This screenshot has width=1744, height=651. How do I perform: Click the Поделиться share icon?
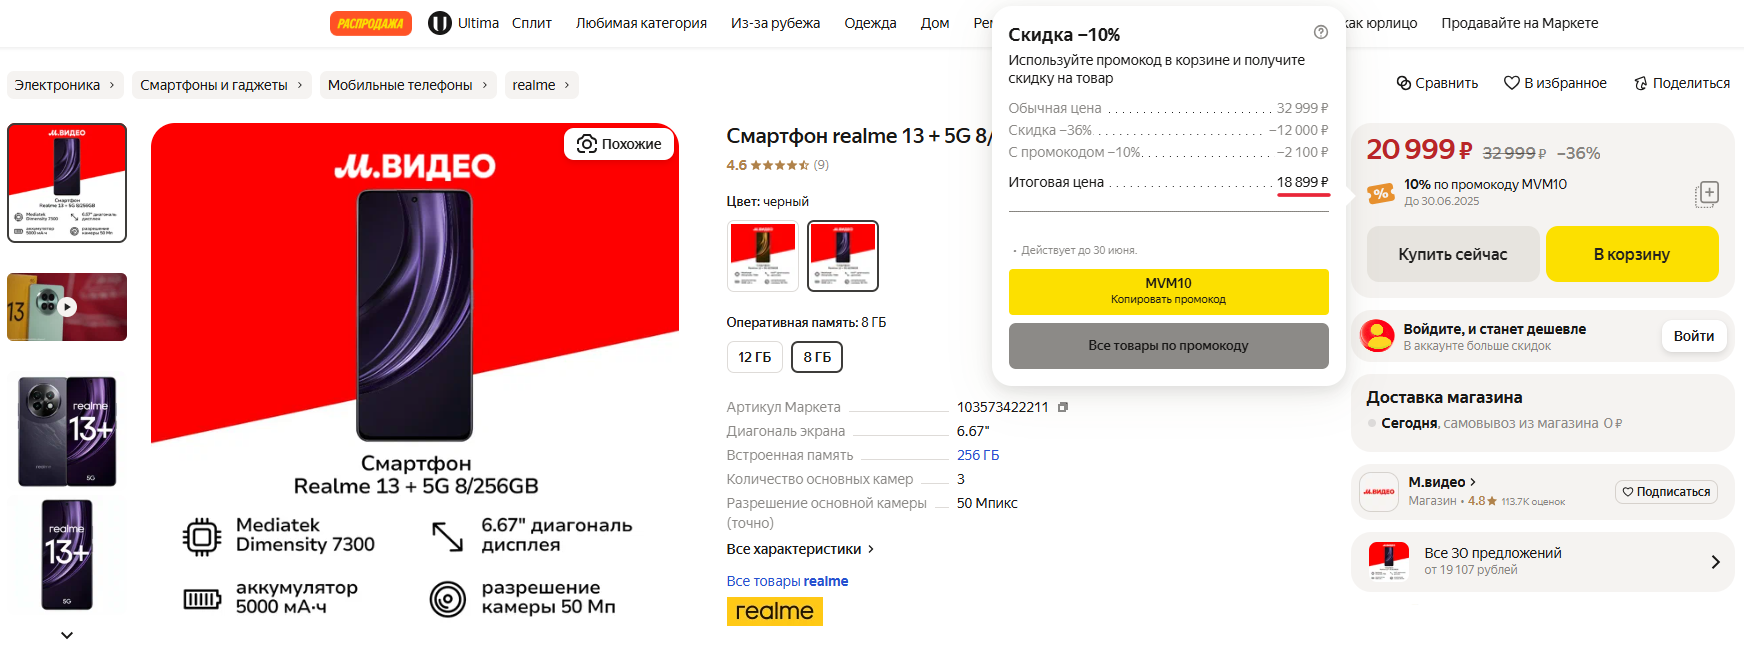tap(1641, 83)
